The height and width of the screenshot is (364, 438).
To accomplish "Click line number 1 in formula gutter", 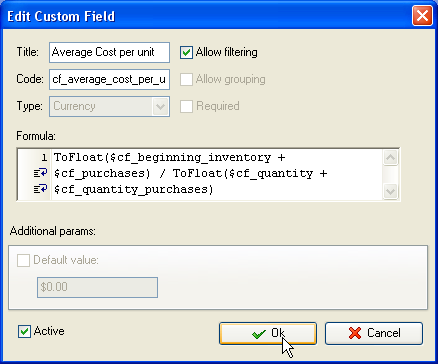I will tap(44, 157).
